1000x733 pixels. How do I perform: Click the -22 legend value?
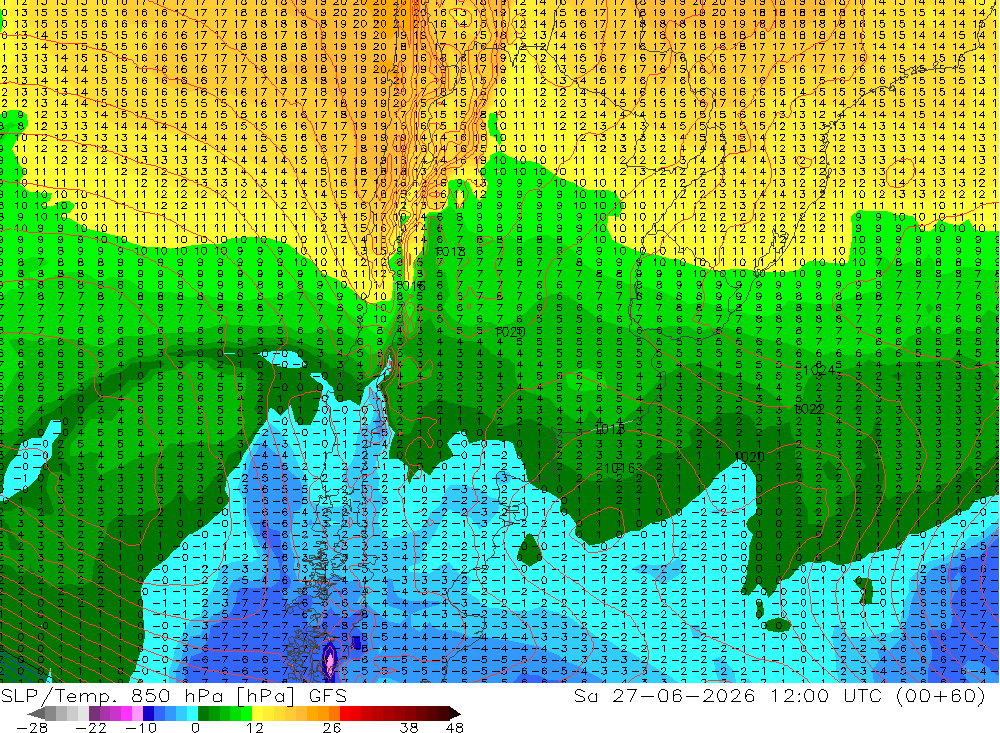point(91,728)
